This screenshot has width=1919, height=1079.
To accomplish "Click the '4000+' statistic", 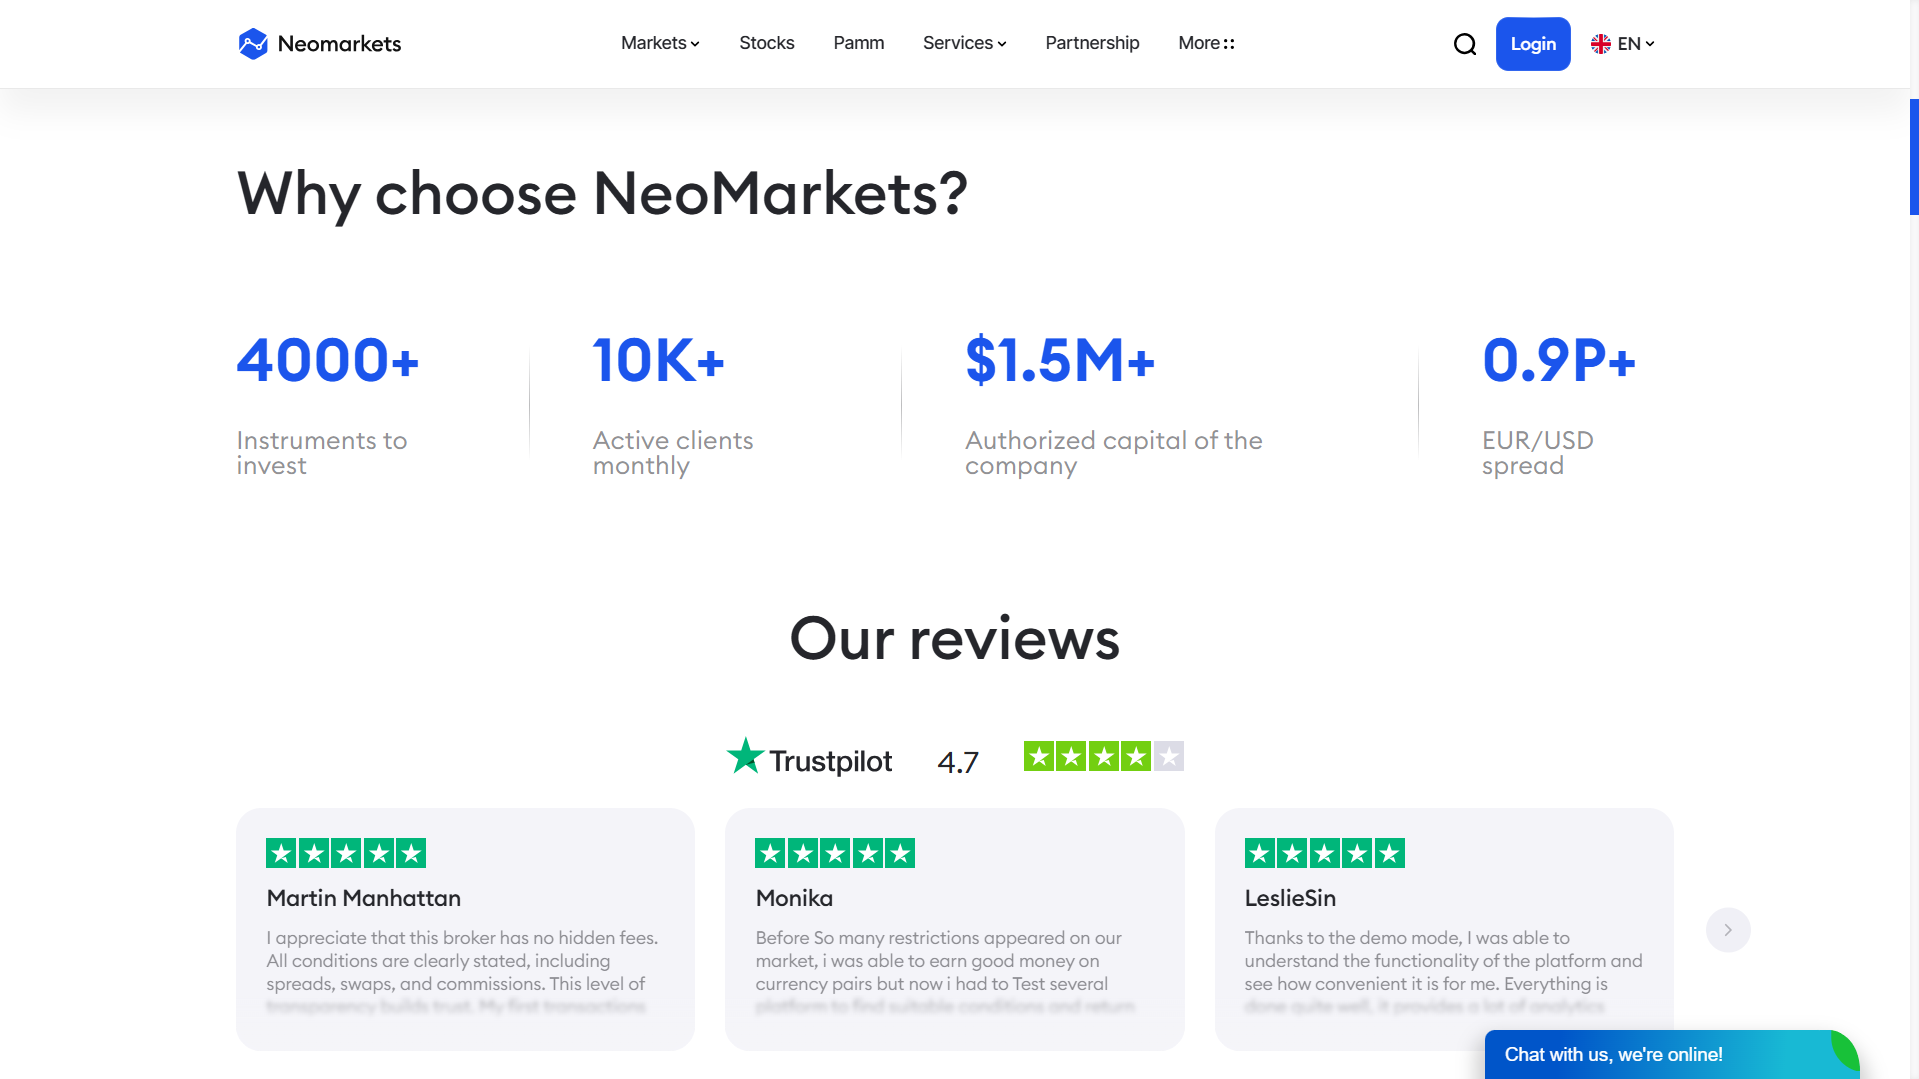I will coord(328,360).
